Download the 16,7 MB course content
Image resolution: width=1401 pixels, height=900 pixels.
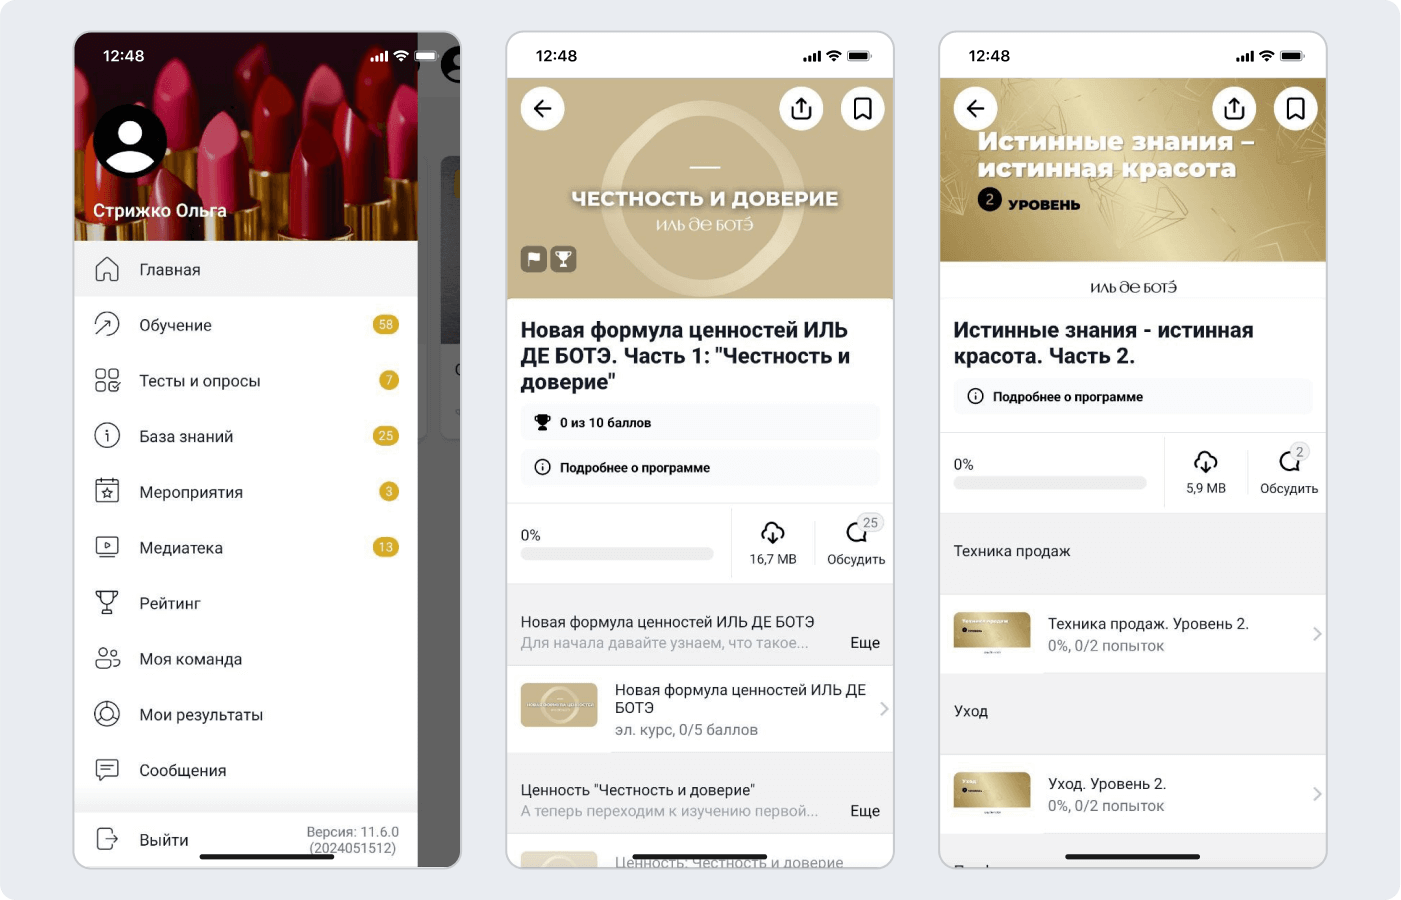773,543
